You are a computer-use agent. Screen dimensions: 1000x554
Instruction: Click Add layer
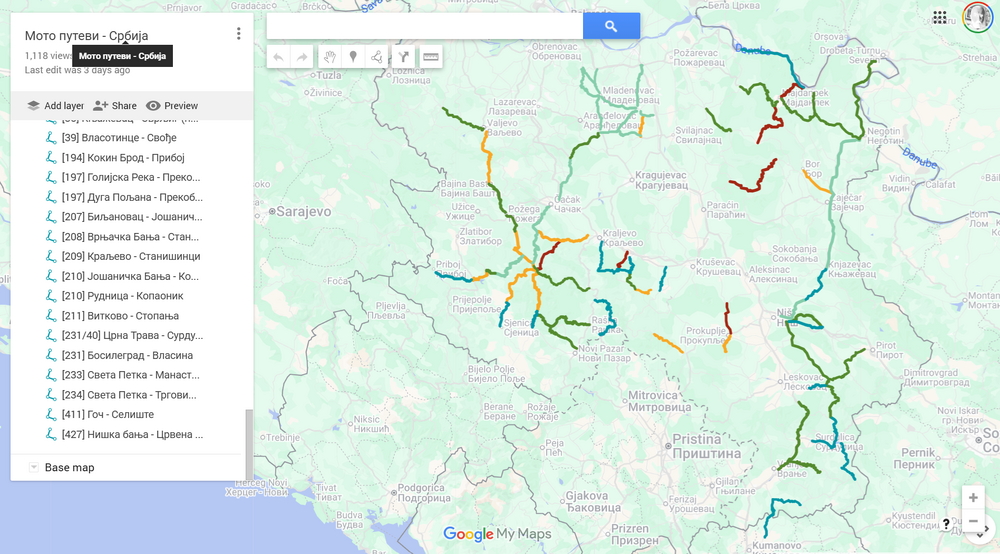pyautogui.click(x=55, y=106)
